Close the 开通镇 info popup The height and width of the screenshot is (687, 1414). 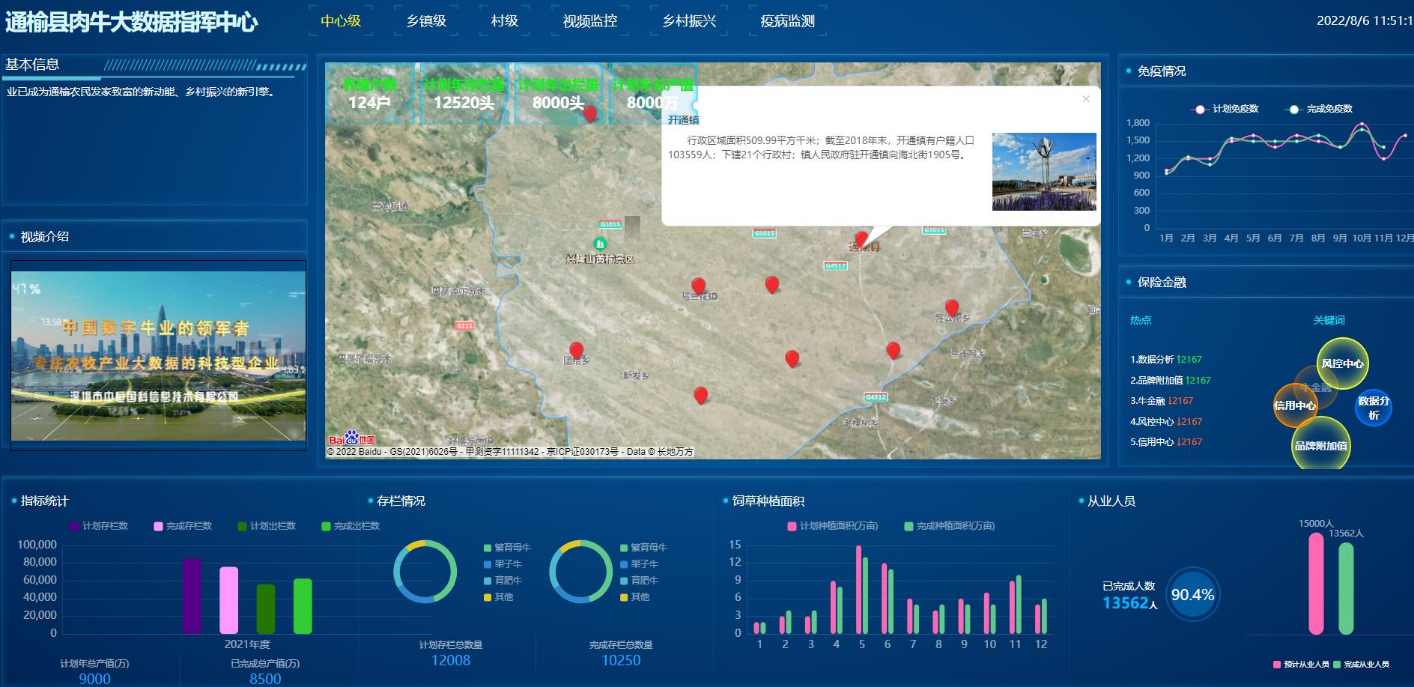pos(1086,99)
